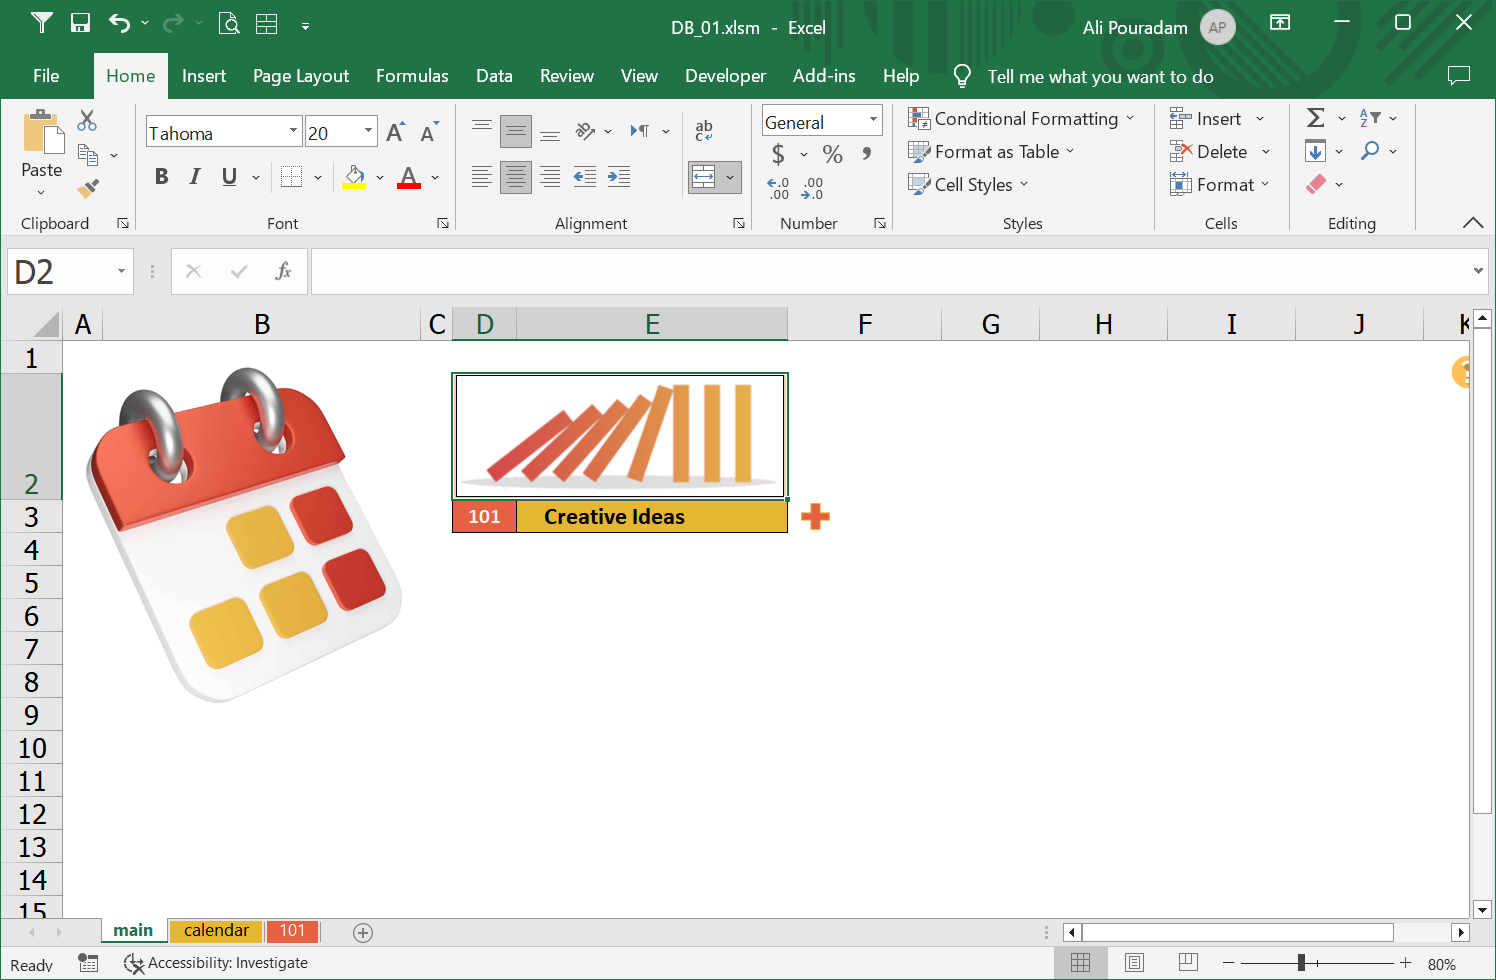Click the Increase Font Size icon
Screen dimensions: 1496x980
click(395, 133)
